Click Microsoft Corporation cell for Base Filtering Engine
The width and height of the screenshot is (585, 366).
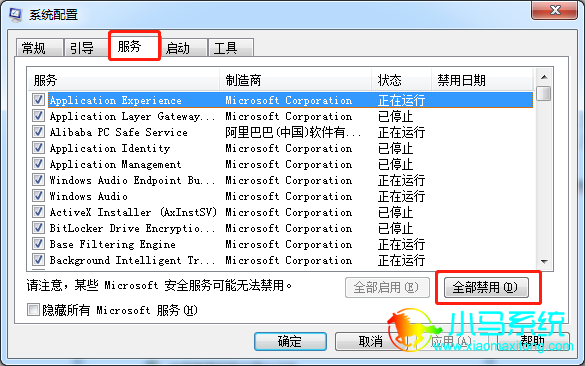tap(289, 244)
